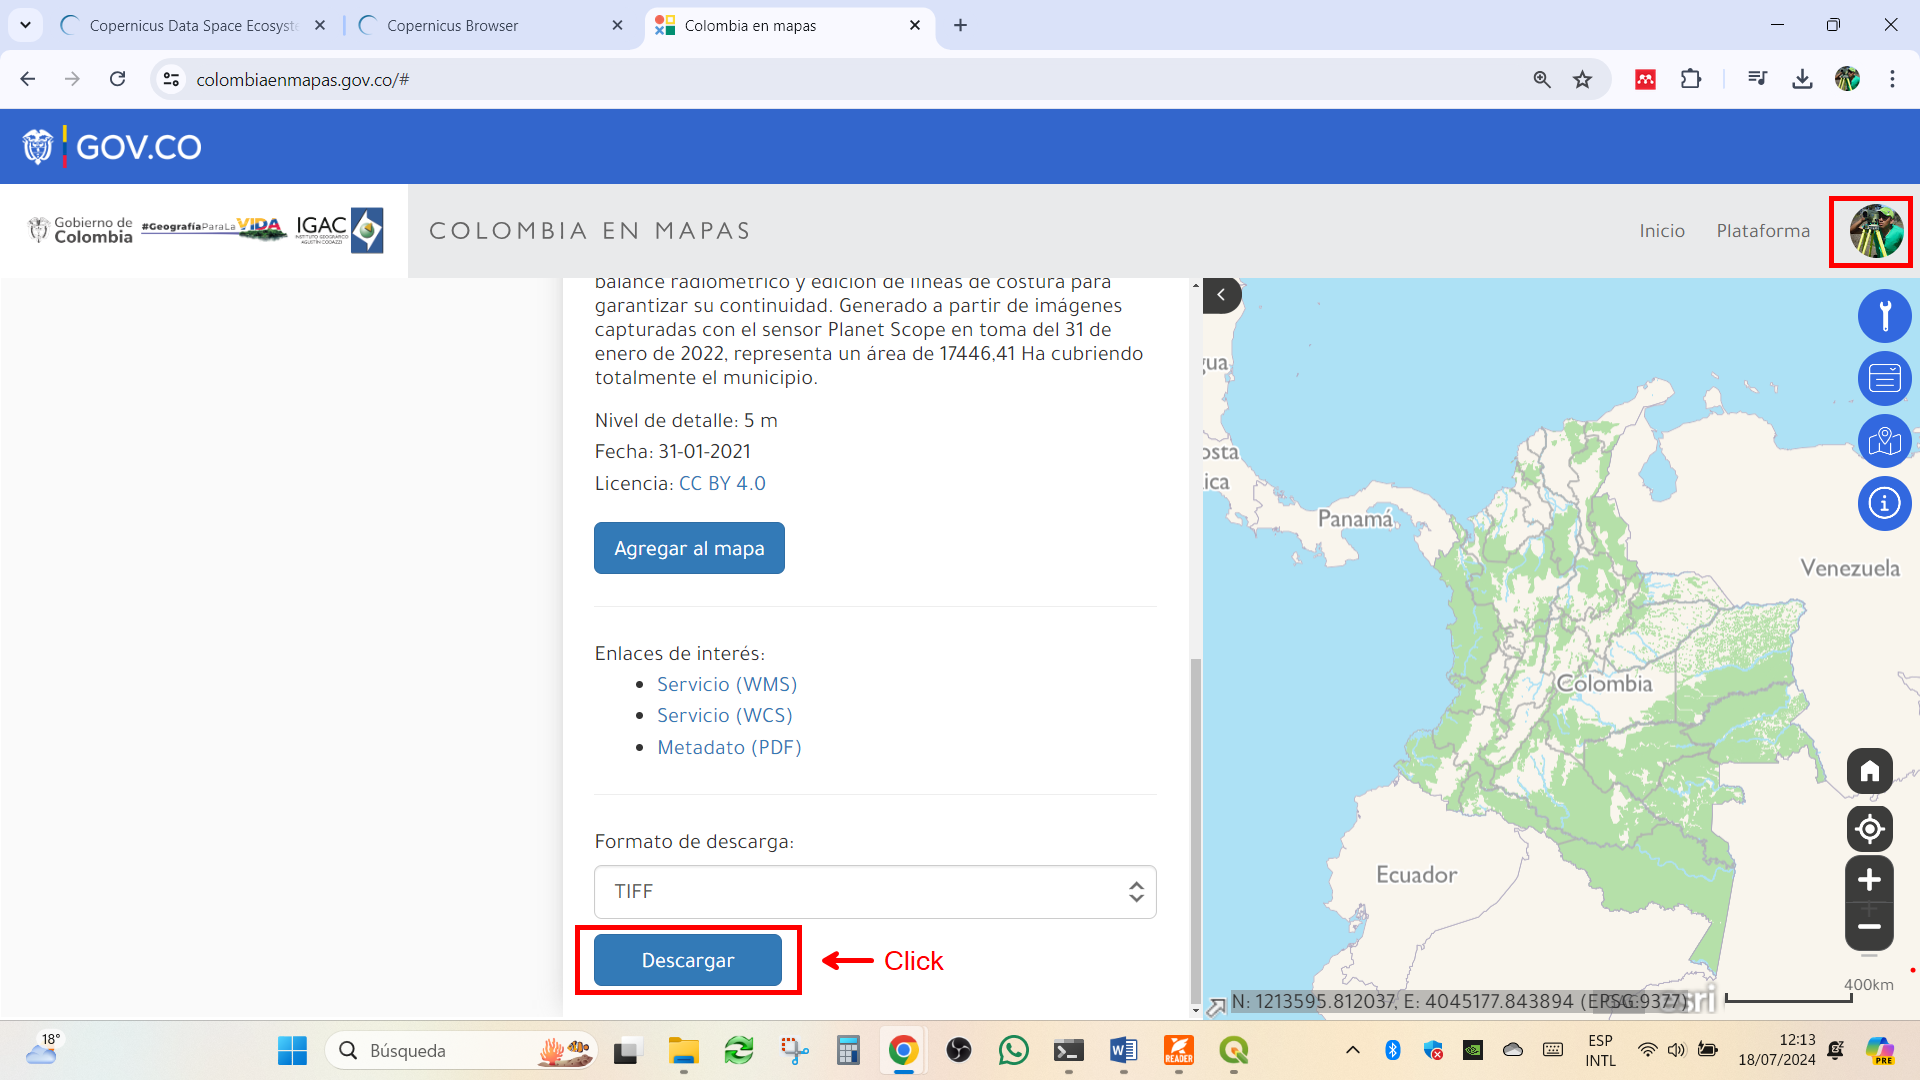Image resolution: width=1920 pixels, height=1080 pixels.
Task: Open the TIFF download format dropdown
Action: click(x=875, y=892)
